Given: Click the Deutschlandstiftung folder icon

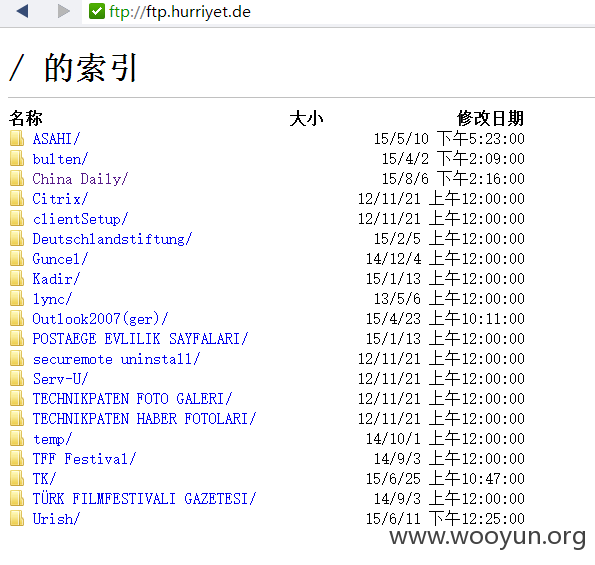Looking at the screenshot, I should [17, 238].
